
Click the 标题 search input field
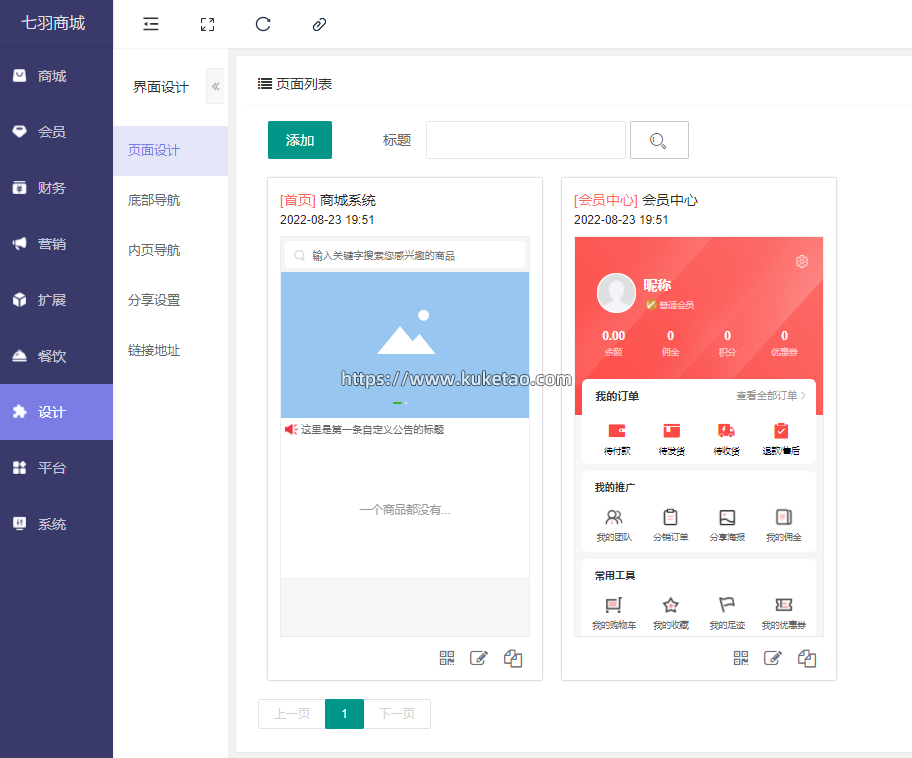(525, 140)
